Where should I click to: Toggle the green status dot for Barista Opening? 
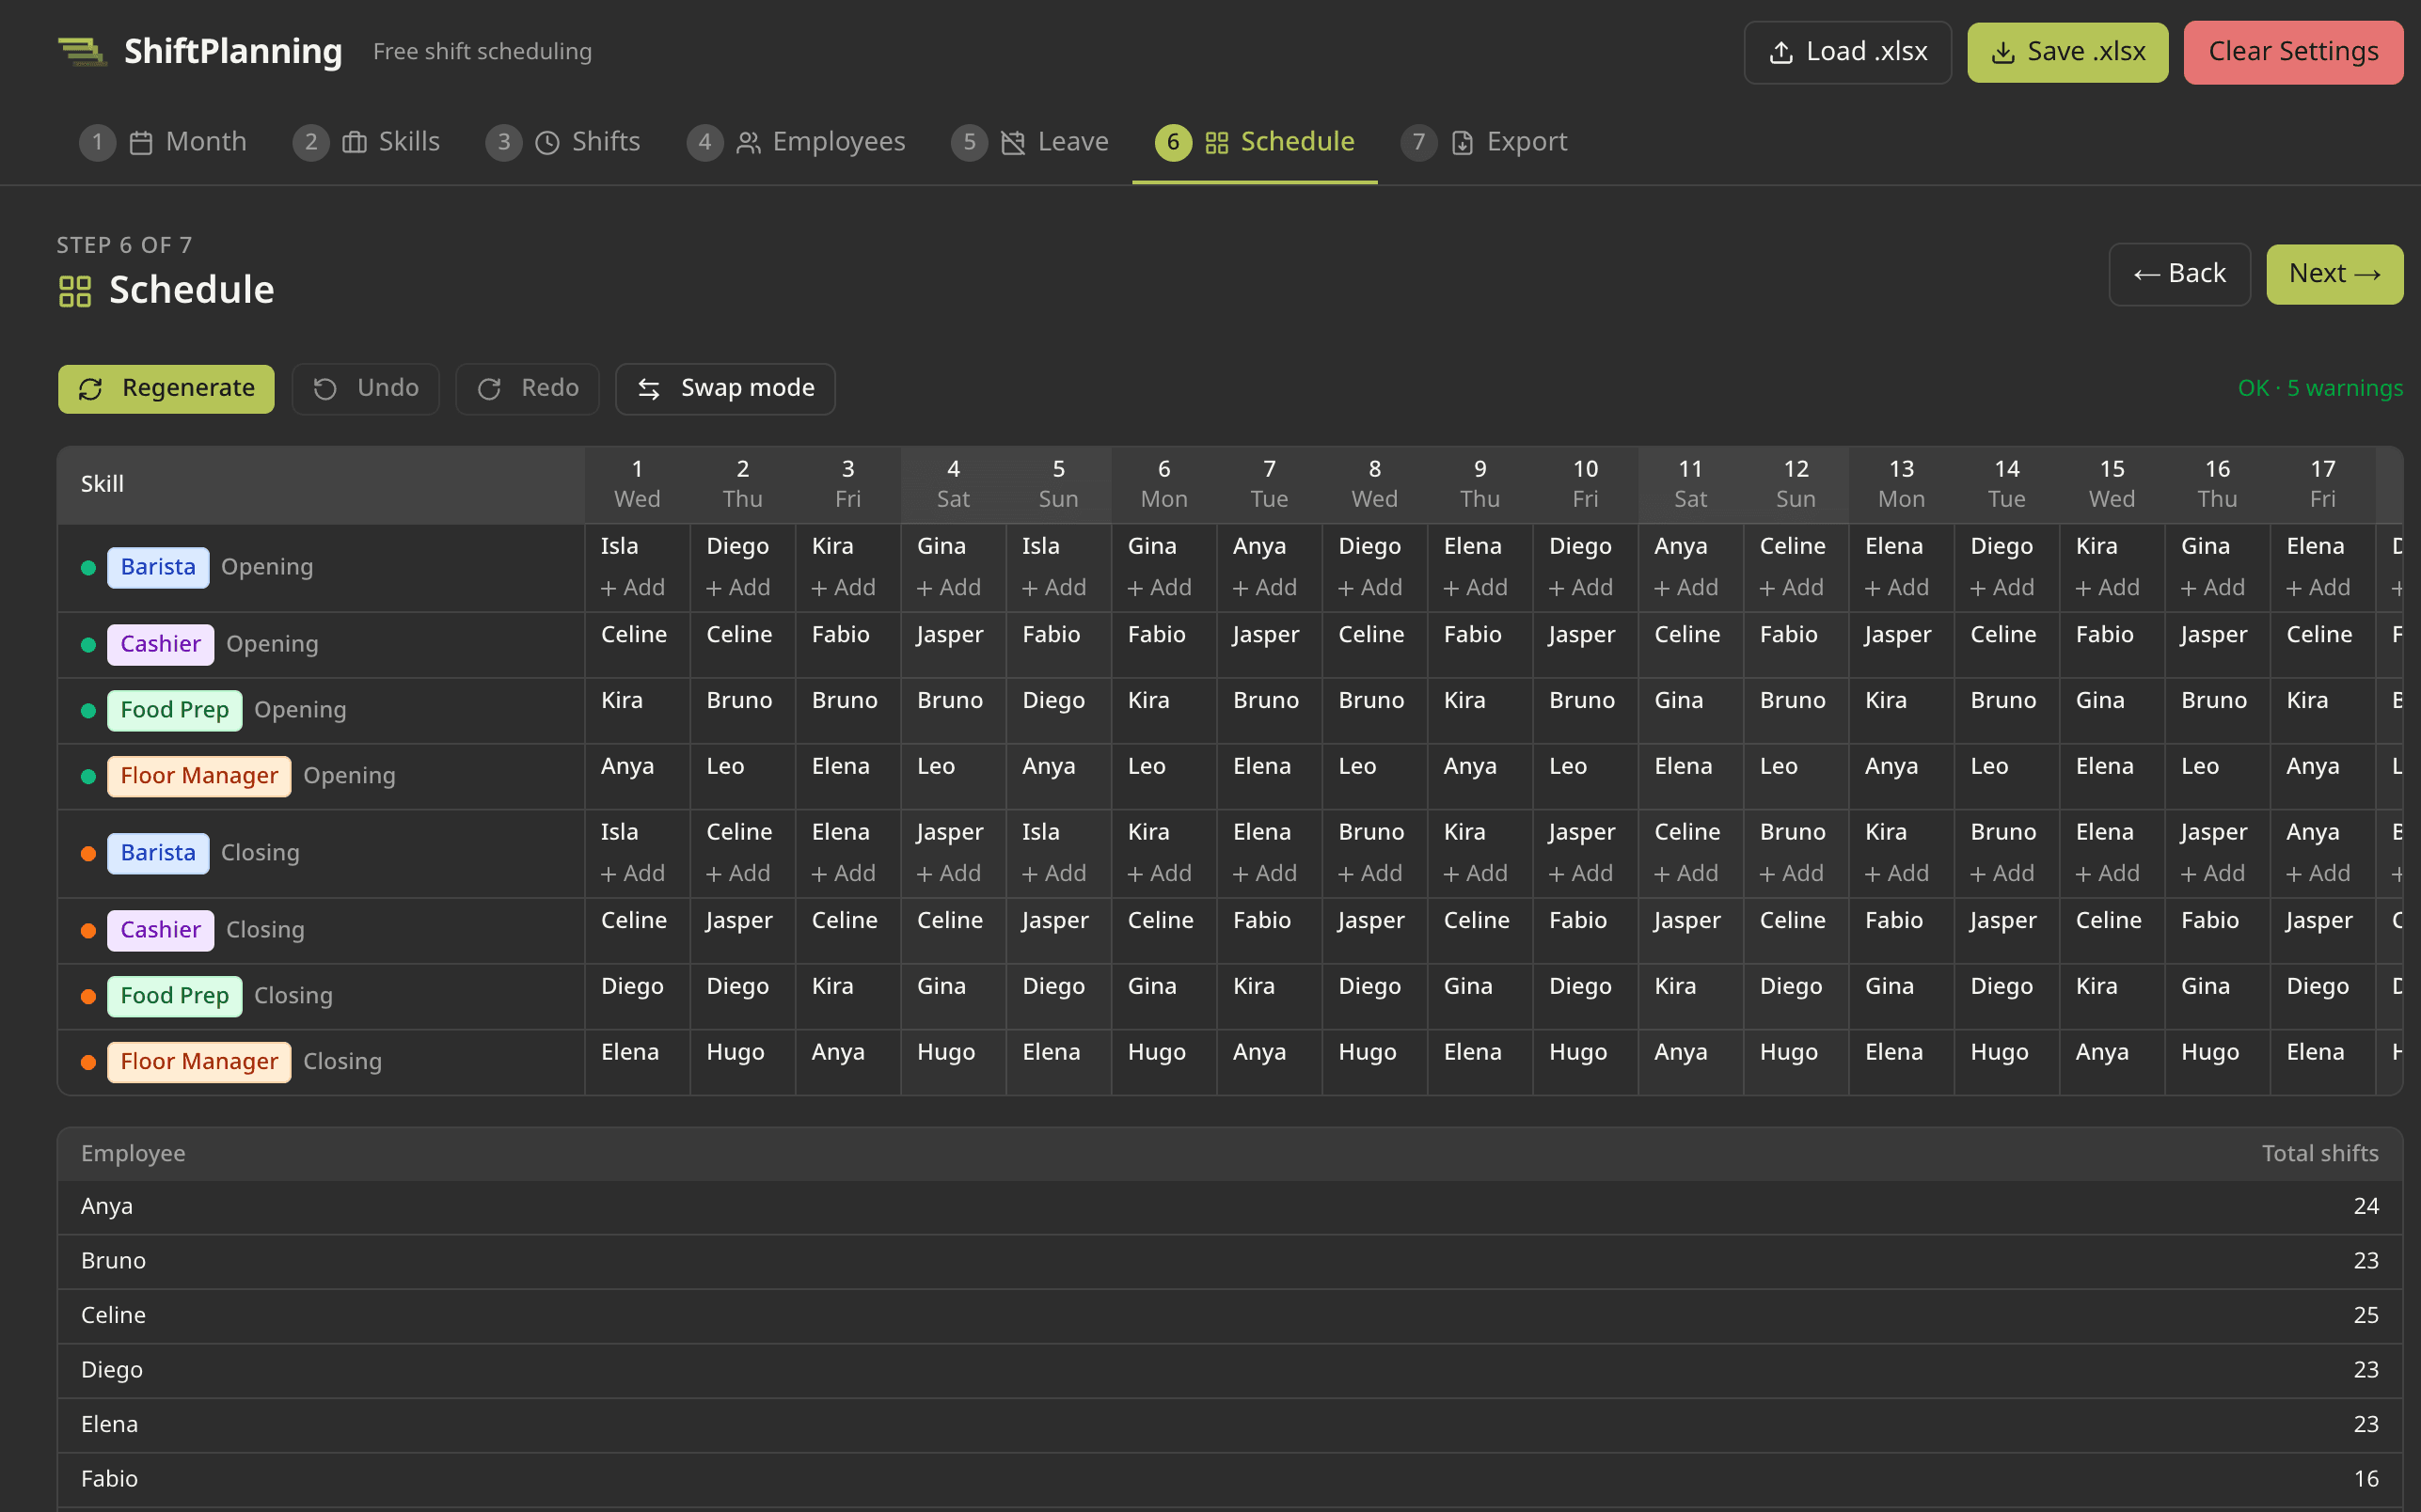[88, 567]
